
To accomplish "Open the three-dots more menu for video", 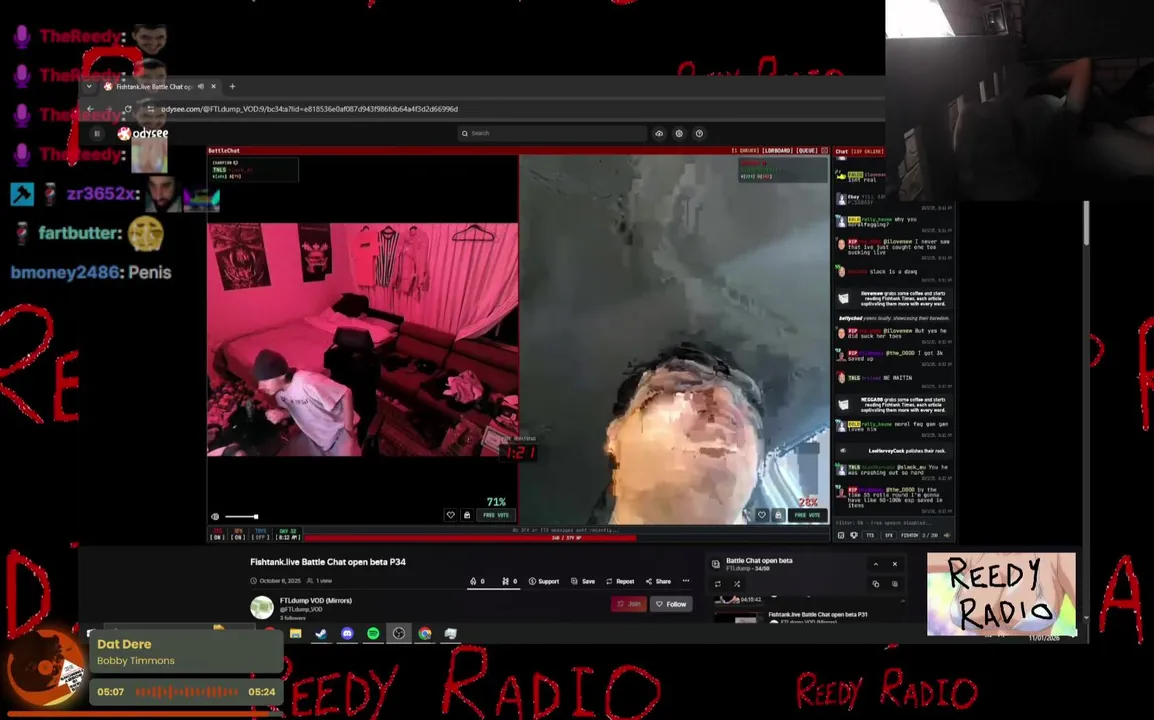I will tap(686, 581).
